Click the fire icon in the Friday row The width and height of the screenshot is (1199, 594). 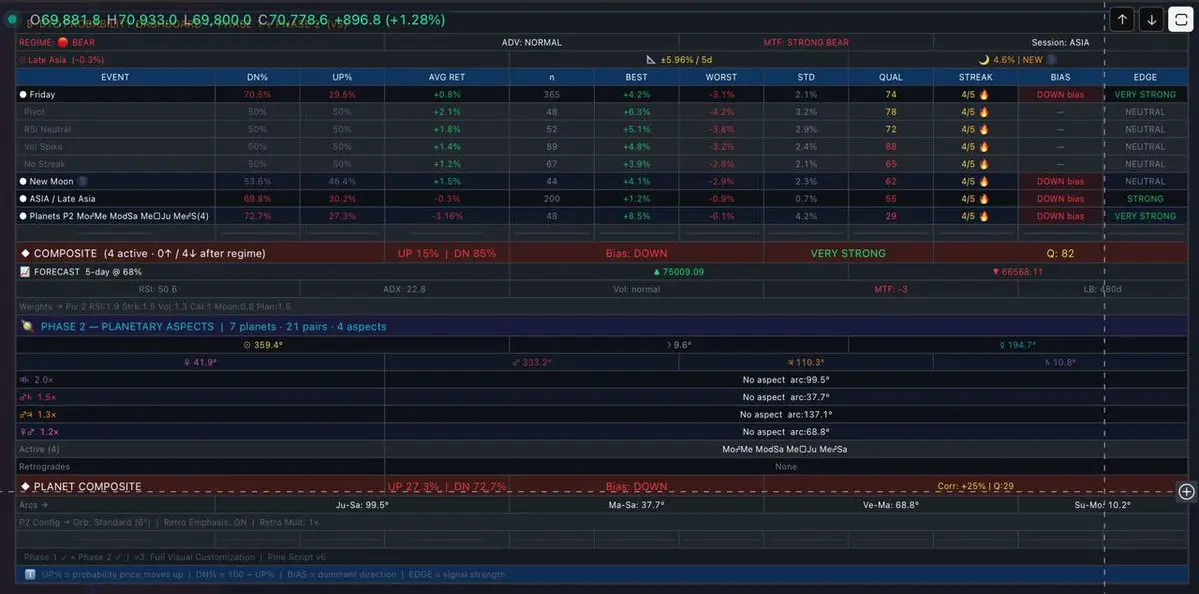tap(983, 95)
